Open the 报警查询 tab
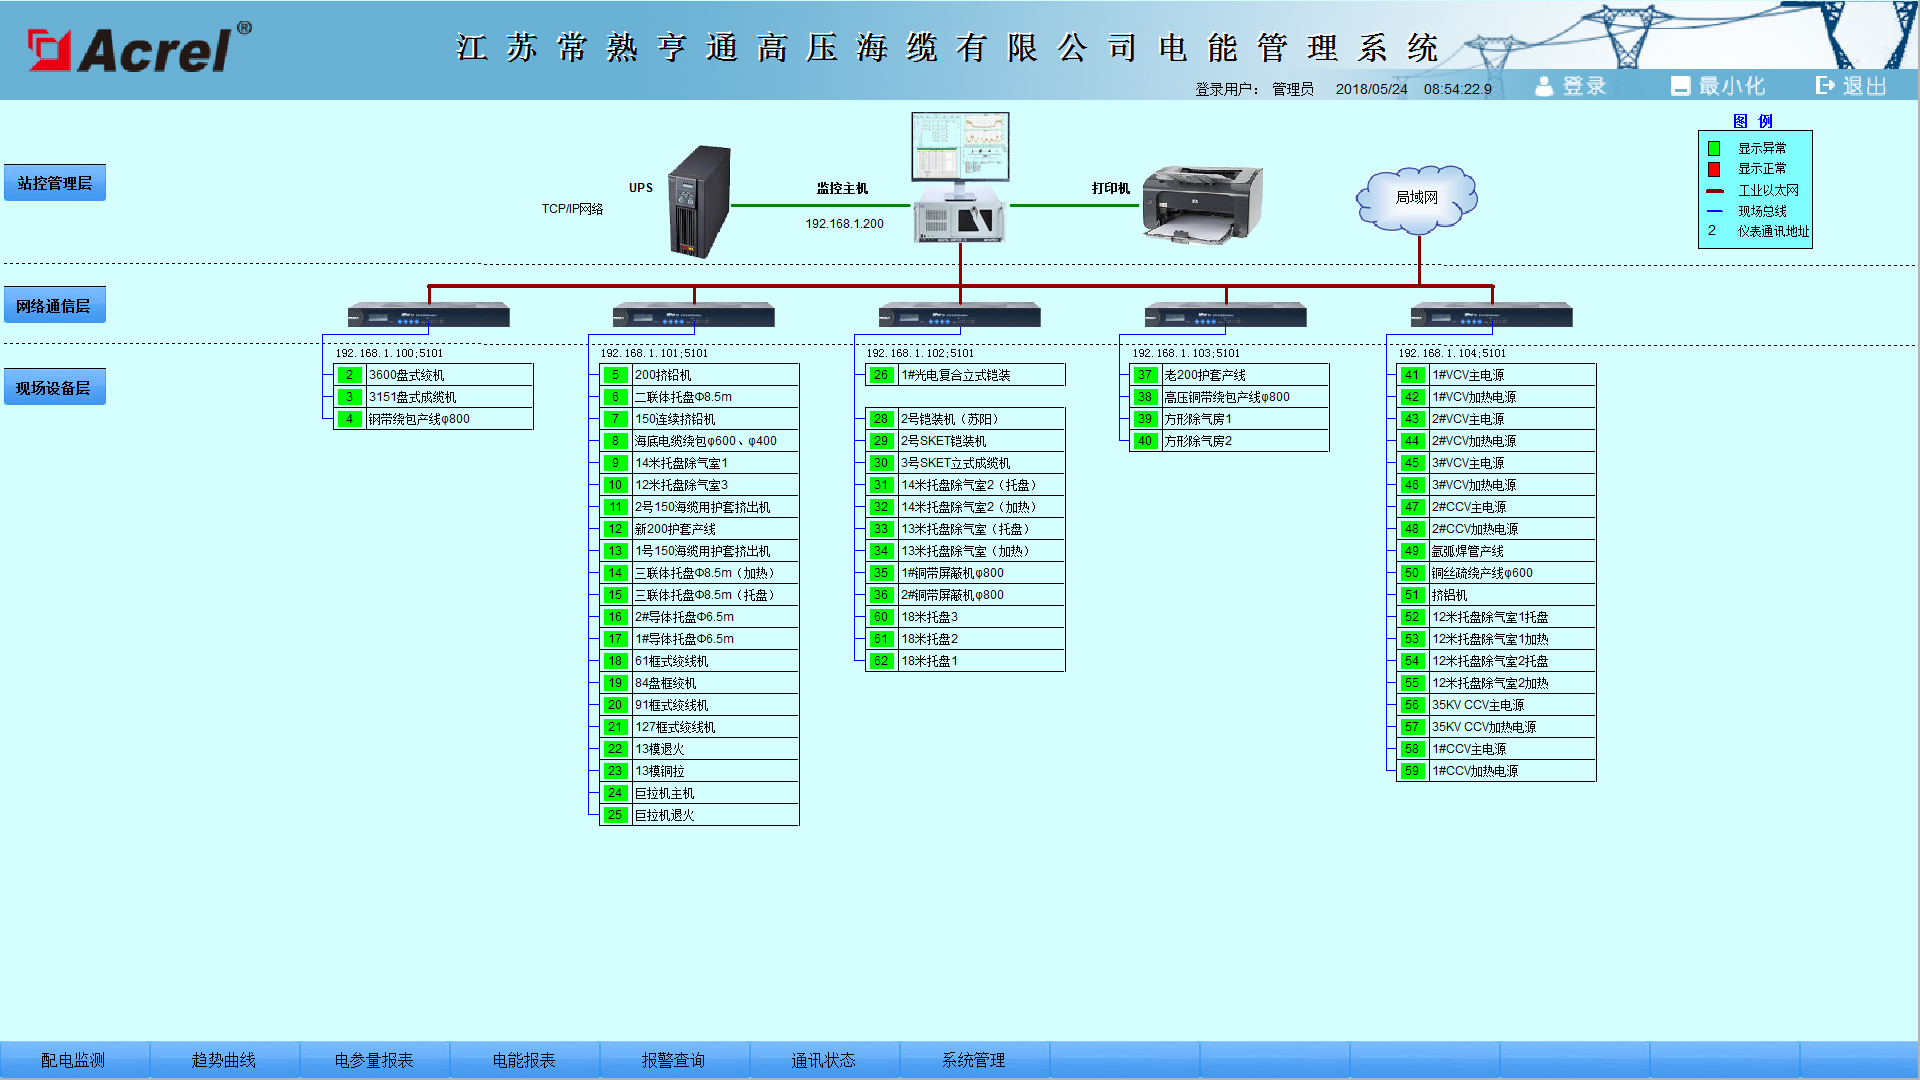1920x1080 pixels. coord(674,1060)
